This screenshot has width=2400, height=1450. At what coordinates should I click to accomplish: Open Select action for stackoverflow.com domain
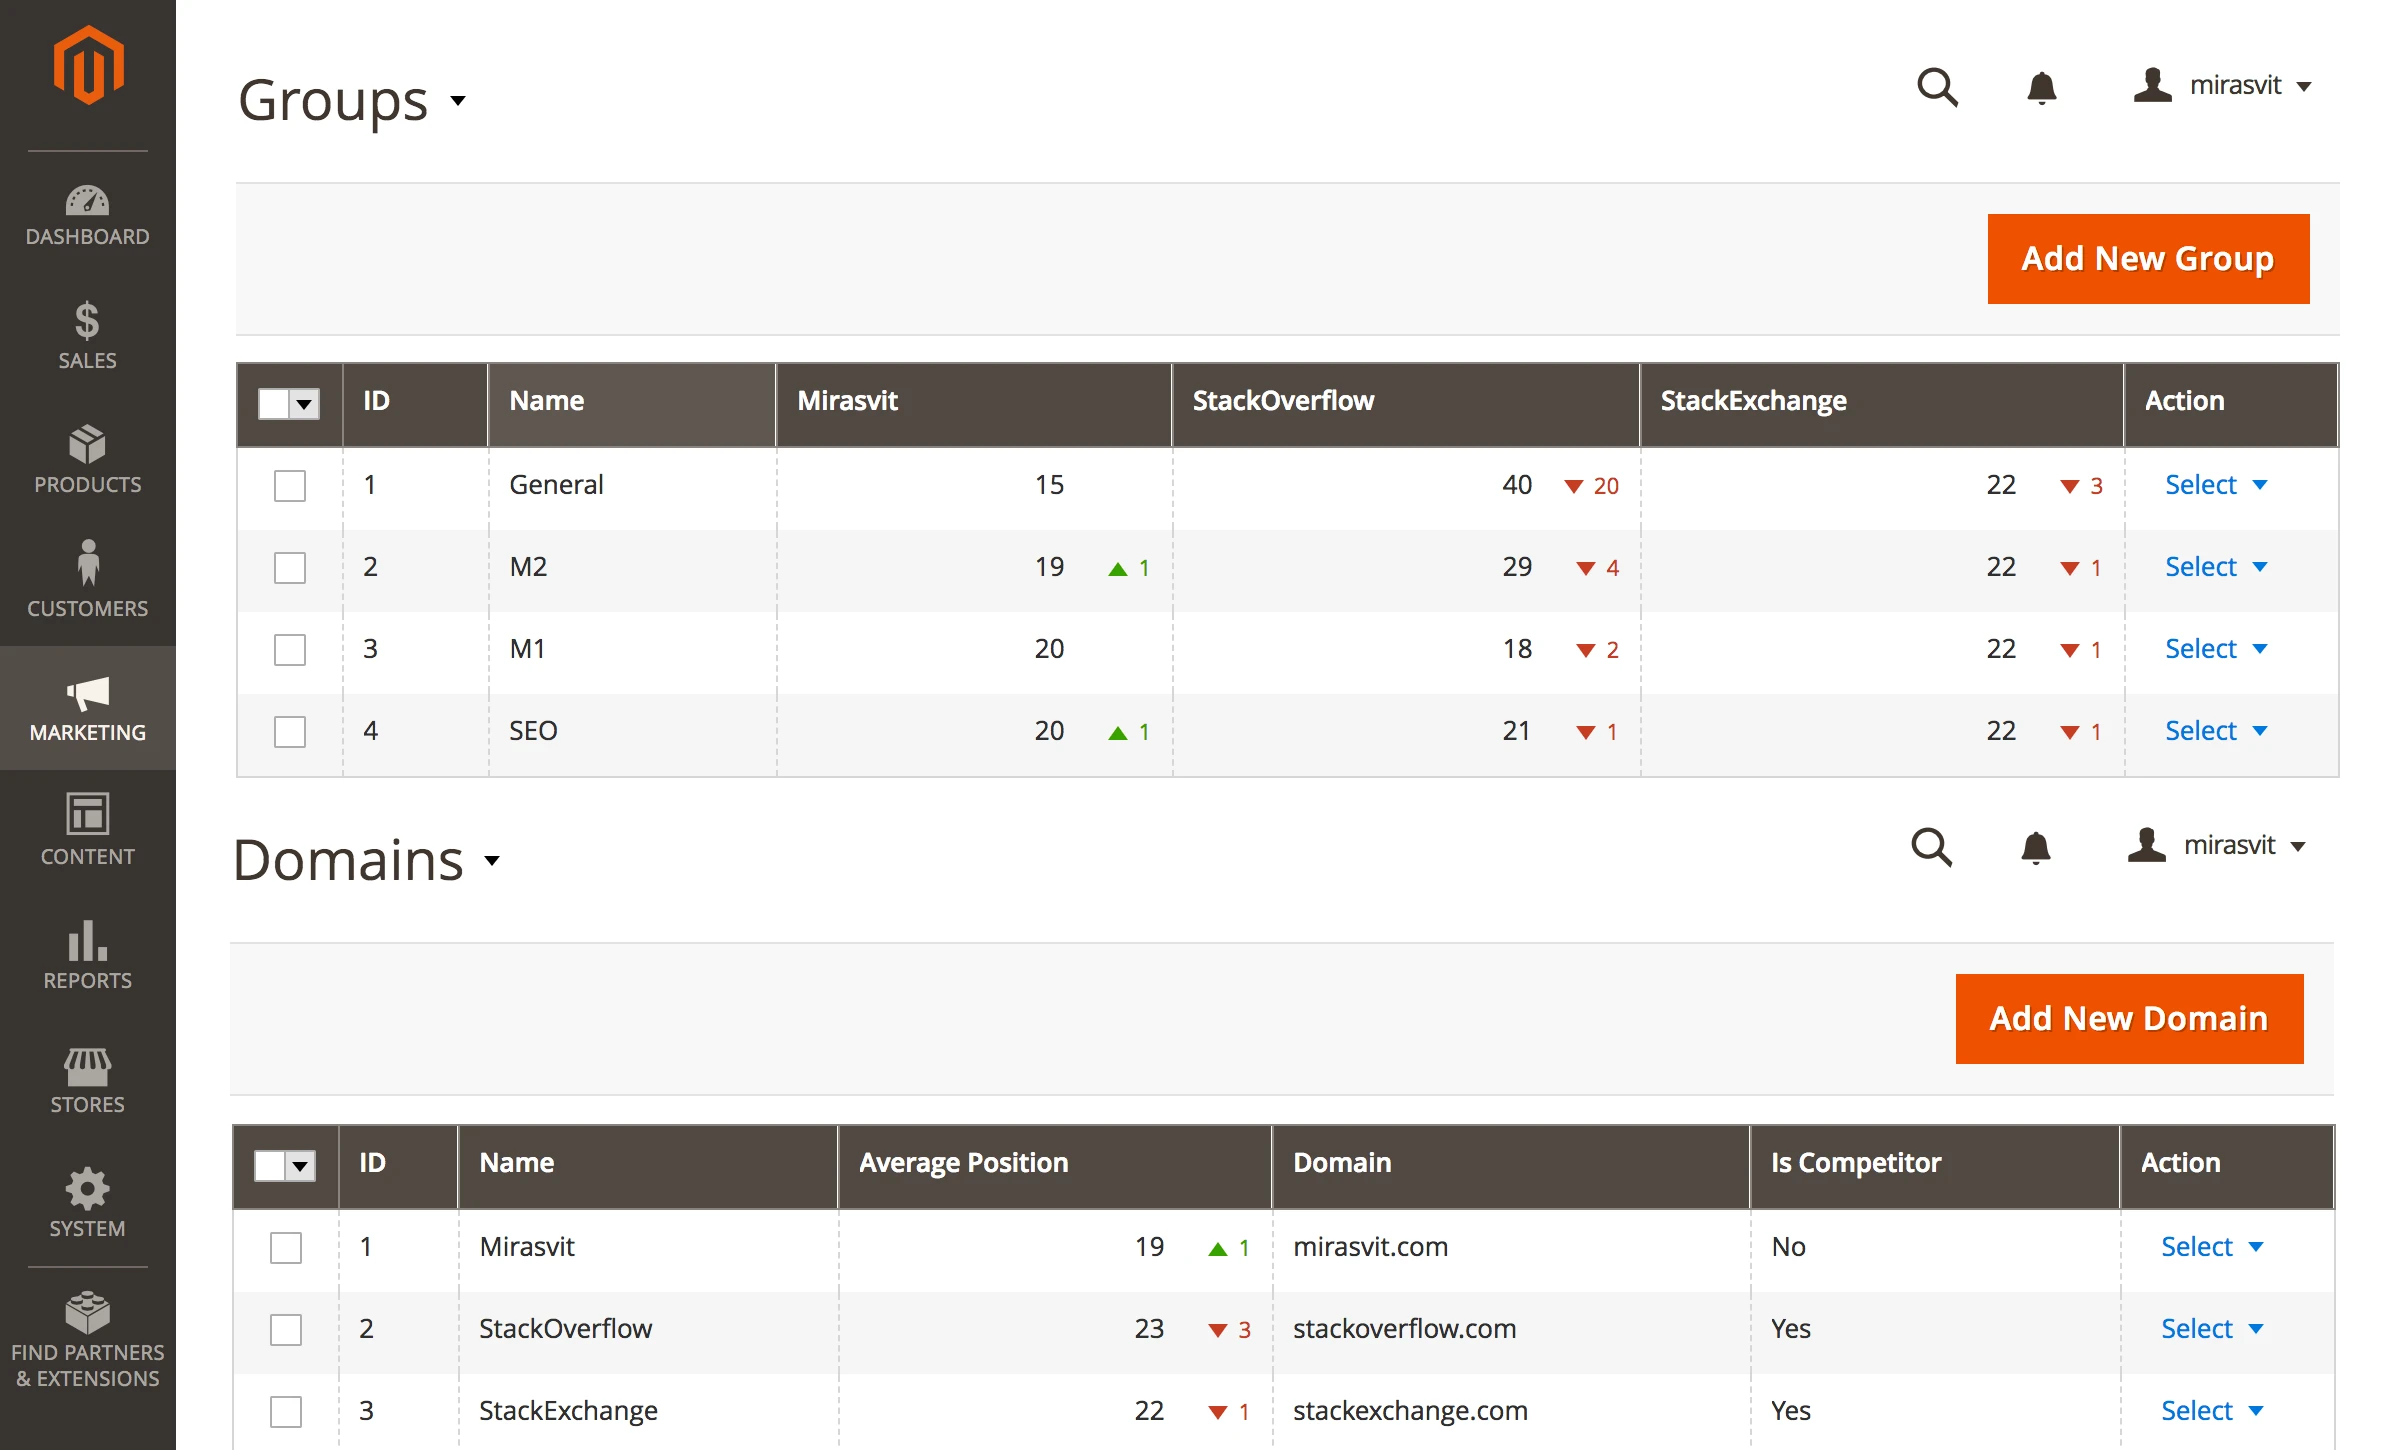tap(2212, 1329)
